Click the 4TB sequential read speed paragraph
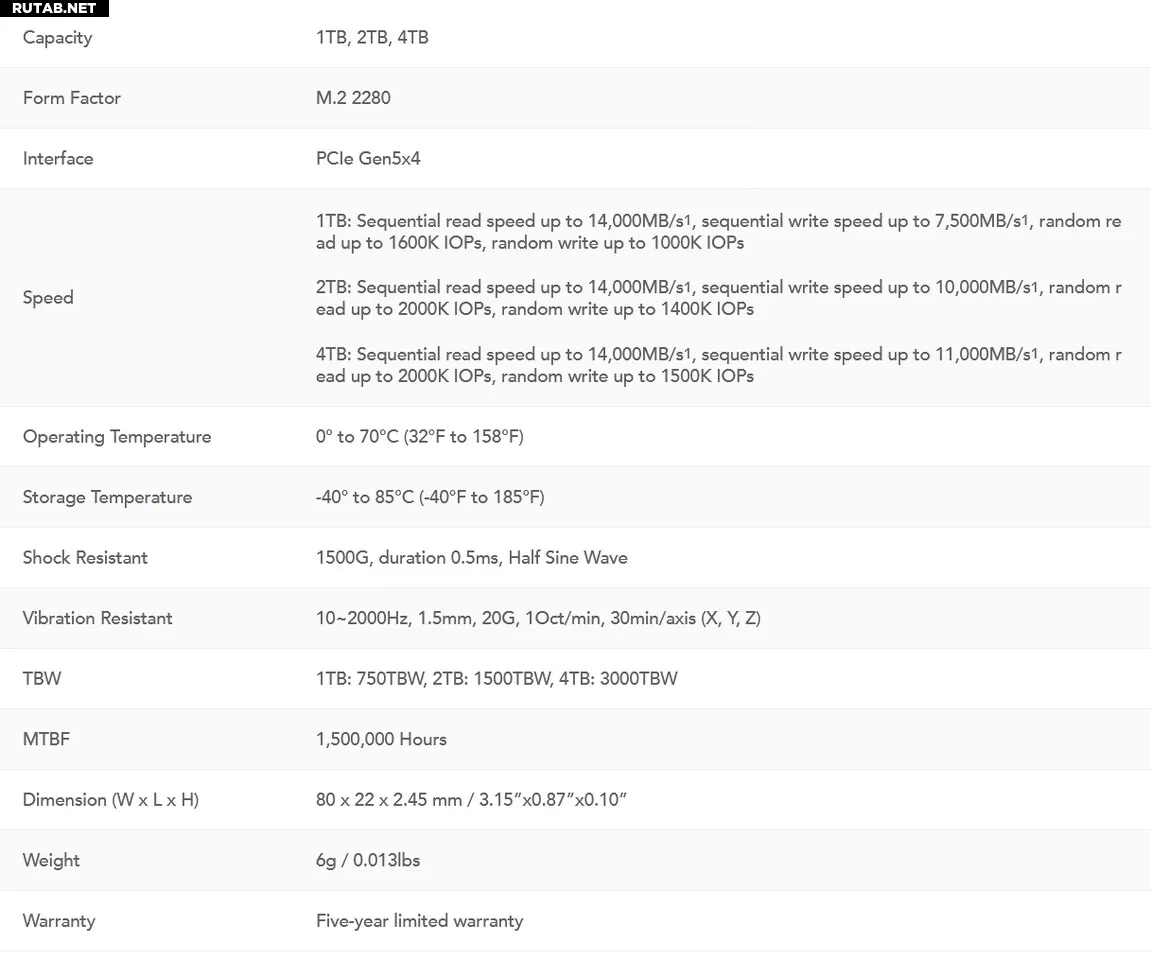 tap(719, 365)
